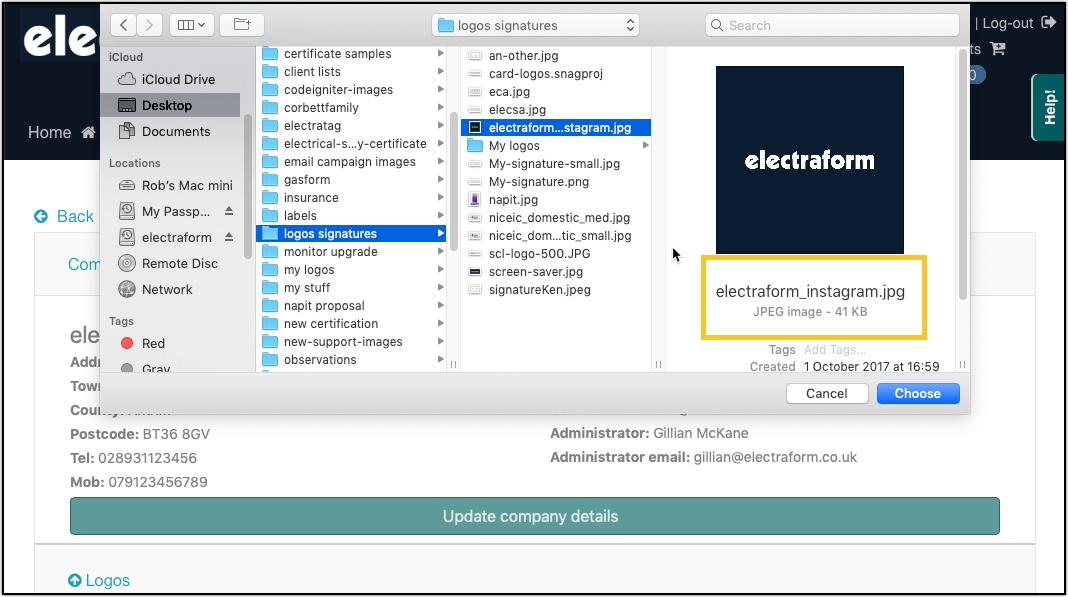
Task: Click the Back link on the page
Action: (64, 216)
